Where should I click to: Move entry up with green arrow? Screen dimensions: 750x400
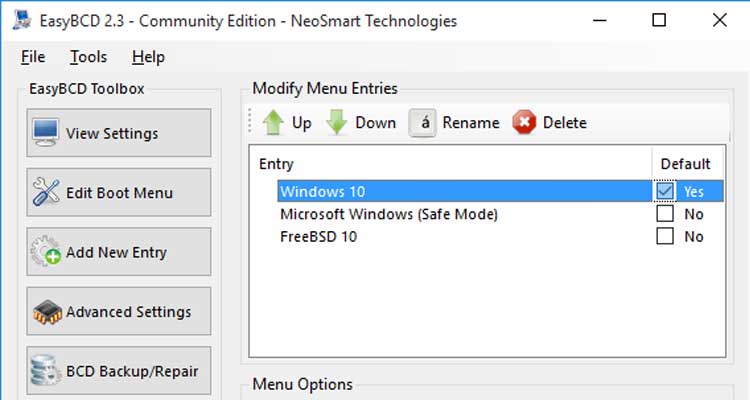click(x=273, y=122)
